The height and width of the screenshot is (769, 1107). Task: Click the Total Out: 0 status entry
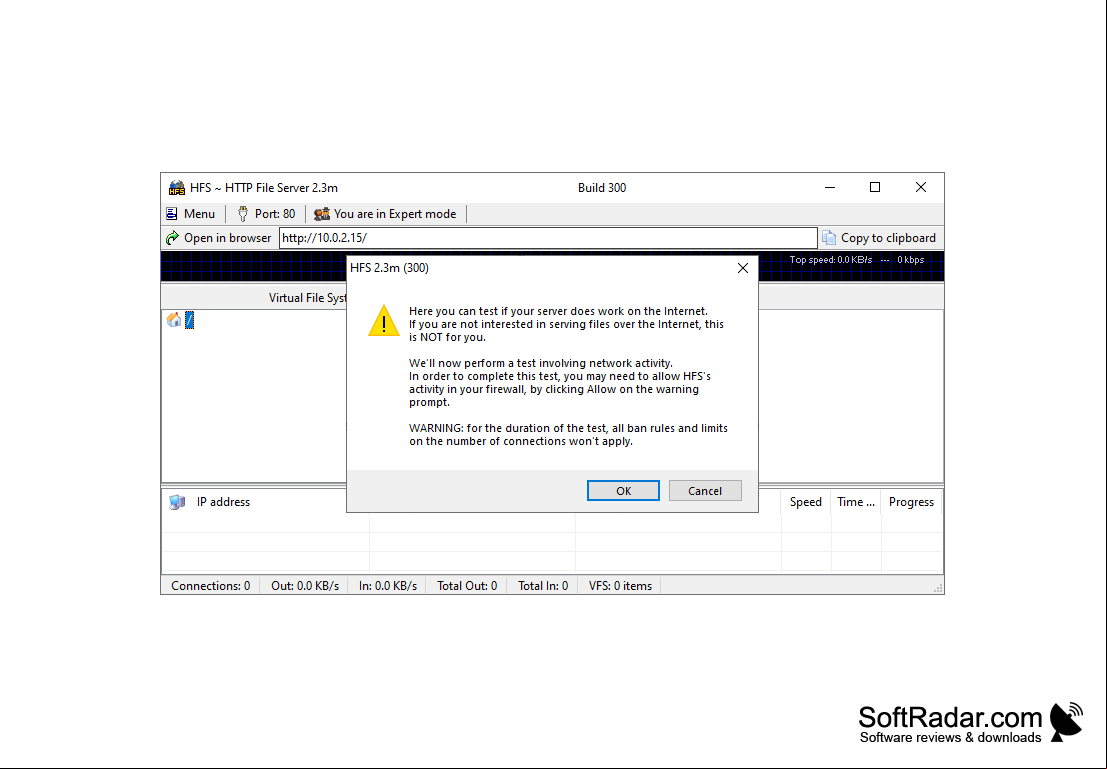pos(467,586)
